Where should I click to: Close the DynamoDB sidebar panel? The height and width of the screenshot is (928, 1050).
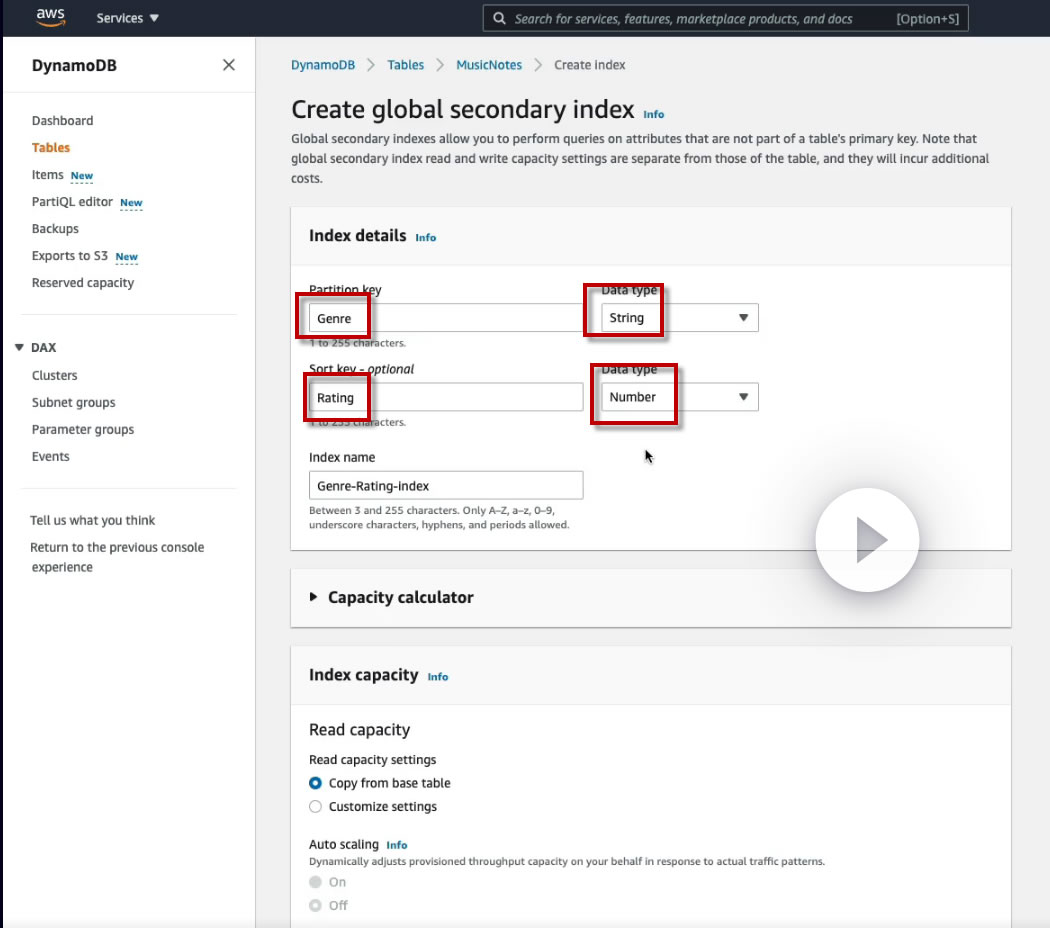coord(229,65)
